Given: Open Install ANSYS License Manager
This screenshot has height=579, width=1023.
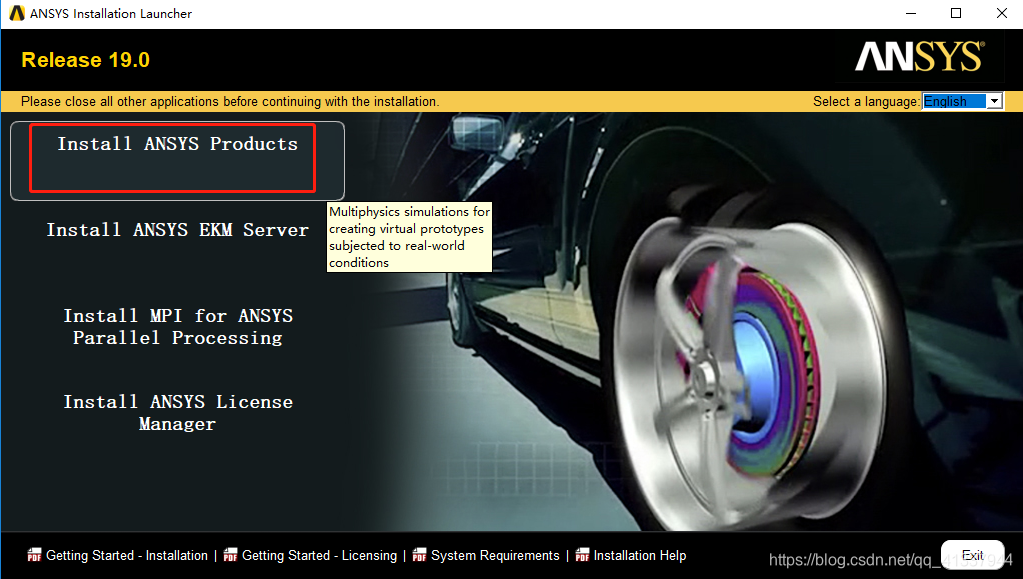Looking at the screenshot, I should coord(177,413).
